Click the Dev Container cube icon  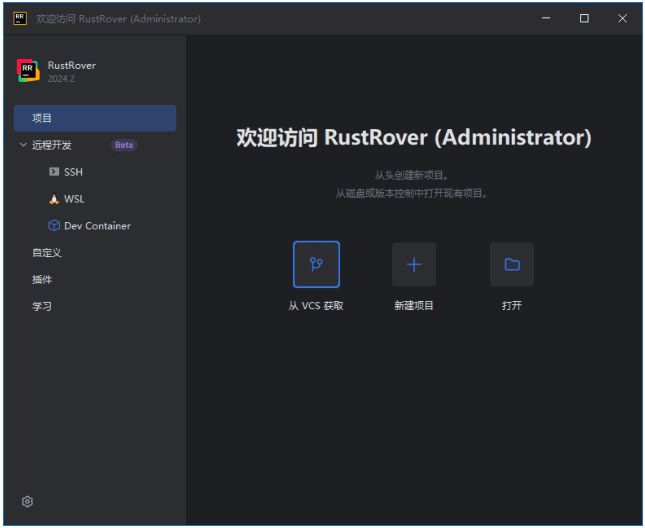(x=54, y=225)
